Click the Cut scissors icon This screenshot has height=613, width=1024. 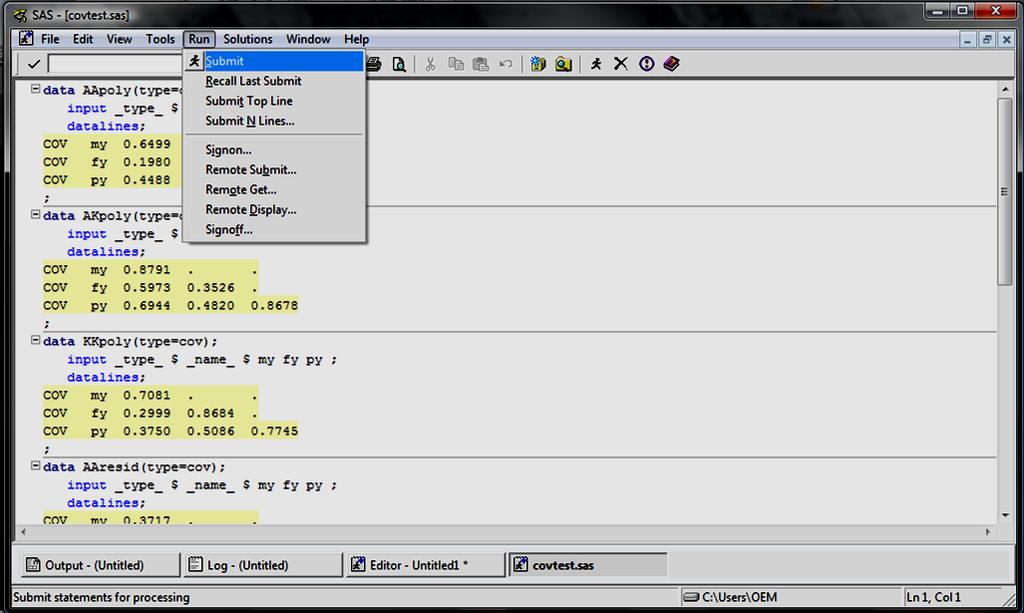[x=430, y=64]
